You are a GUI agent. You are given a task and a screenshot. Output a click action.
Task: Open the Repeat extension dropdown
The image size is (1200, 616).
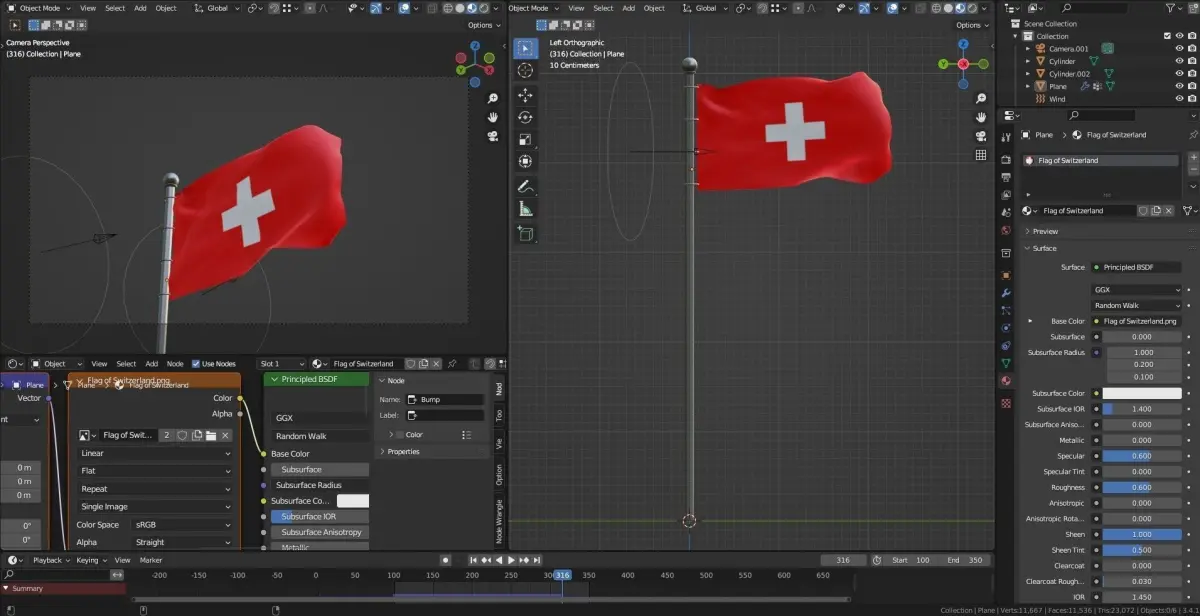coord(155,489)
